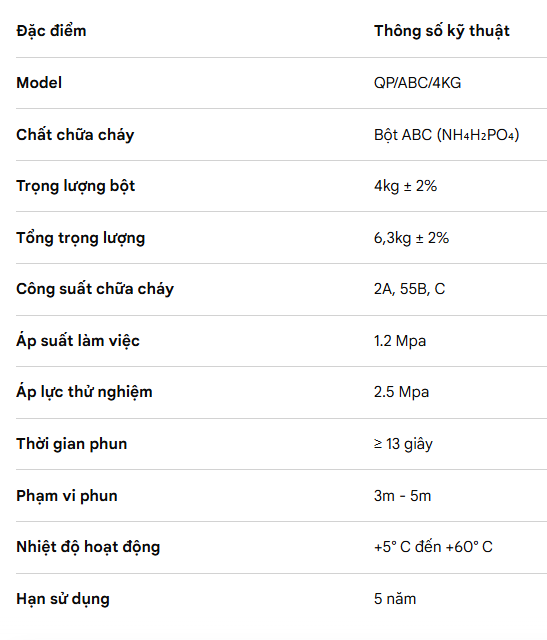Image resolution: width=547 pixels, height=640 pixels.
Task: Click the '4kg ± 2%' value
Action: [x=405, y=186]
